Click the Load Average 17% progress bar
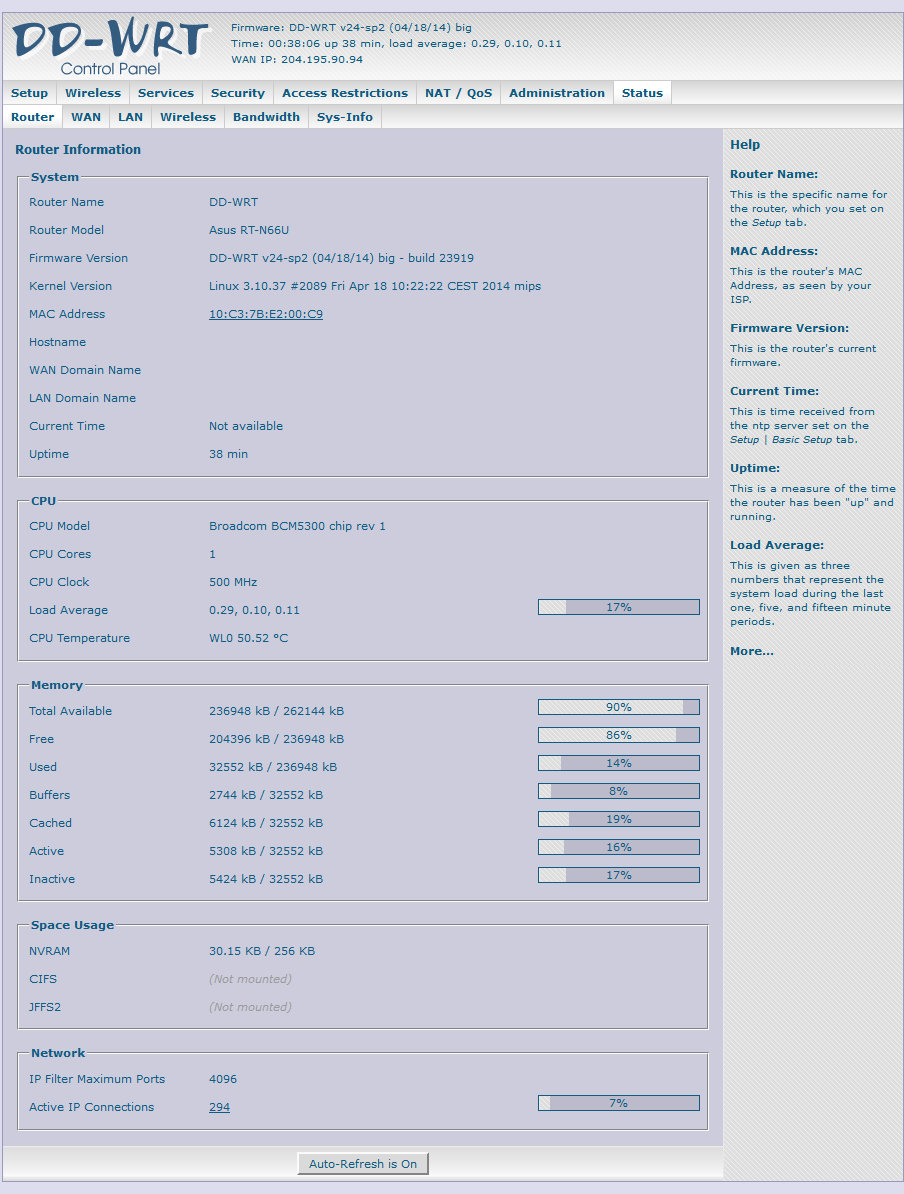904x1194 pixels. tap(618, 607)
